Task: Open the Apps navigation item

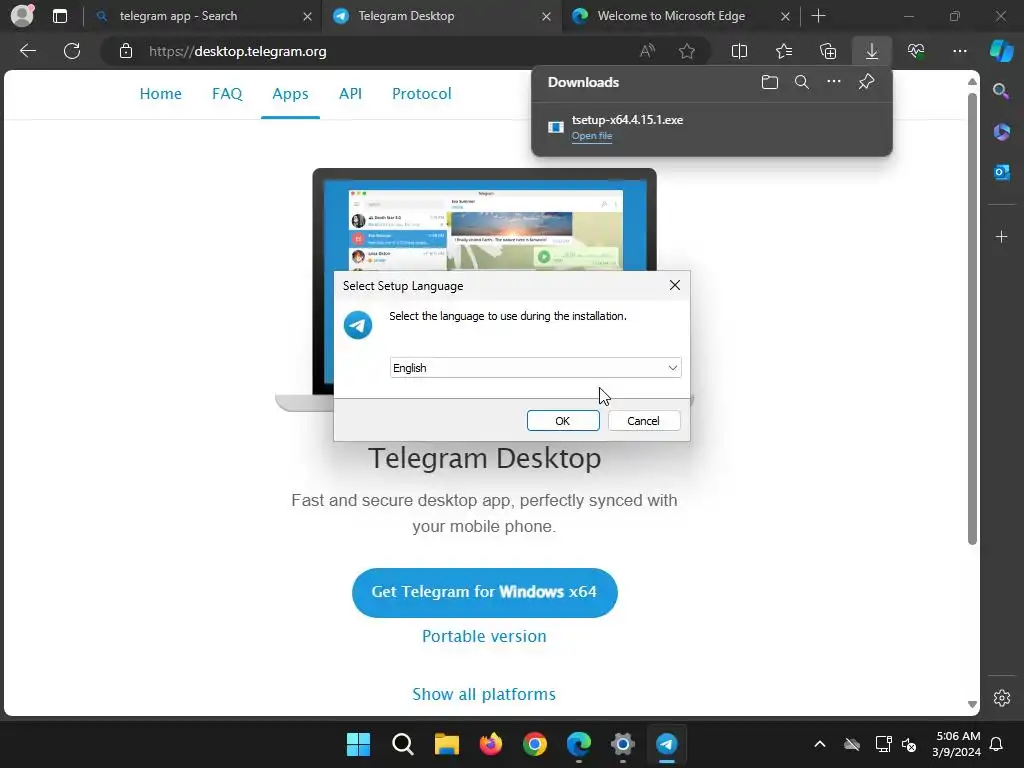Action: tap(291, 93)
